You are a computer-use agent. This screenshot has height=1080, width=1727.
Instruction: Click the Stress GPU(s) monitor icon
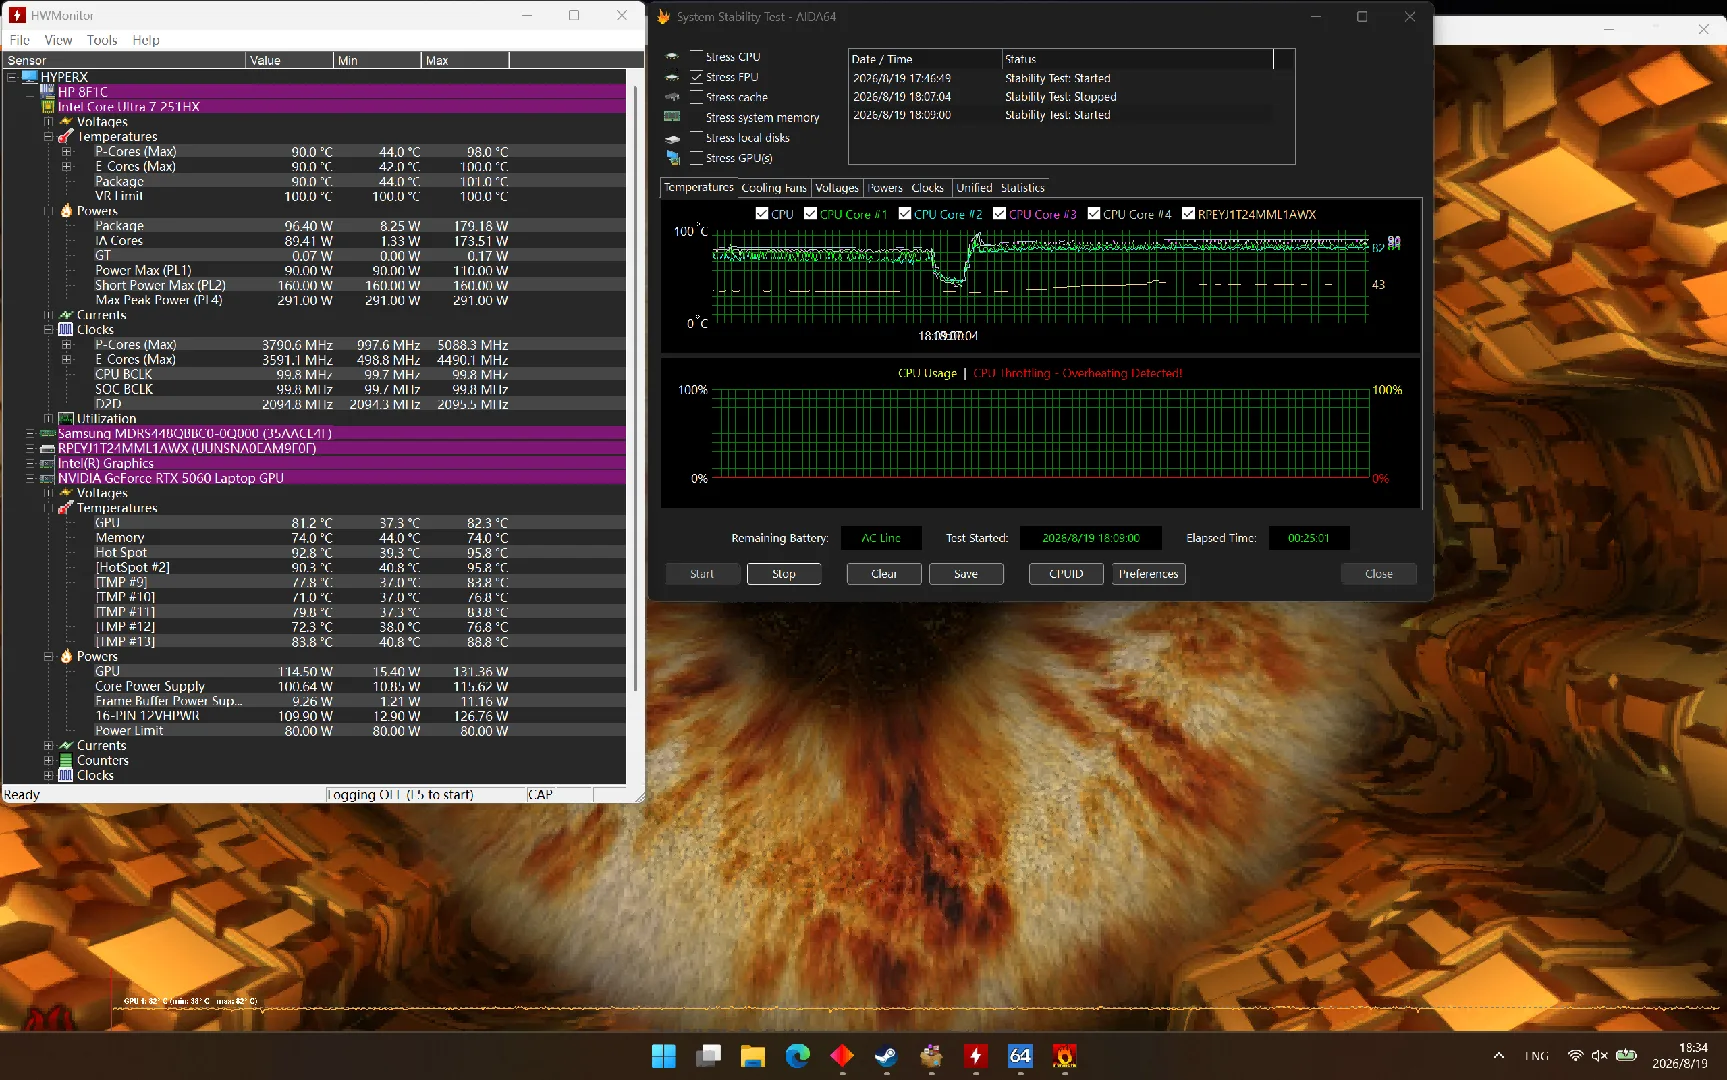tap(672, 158)
